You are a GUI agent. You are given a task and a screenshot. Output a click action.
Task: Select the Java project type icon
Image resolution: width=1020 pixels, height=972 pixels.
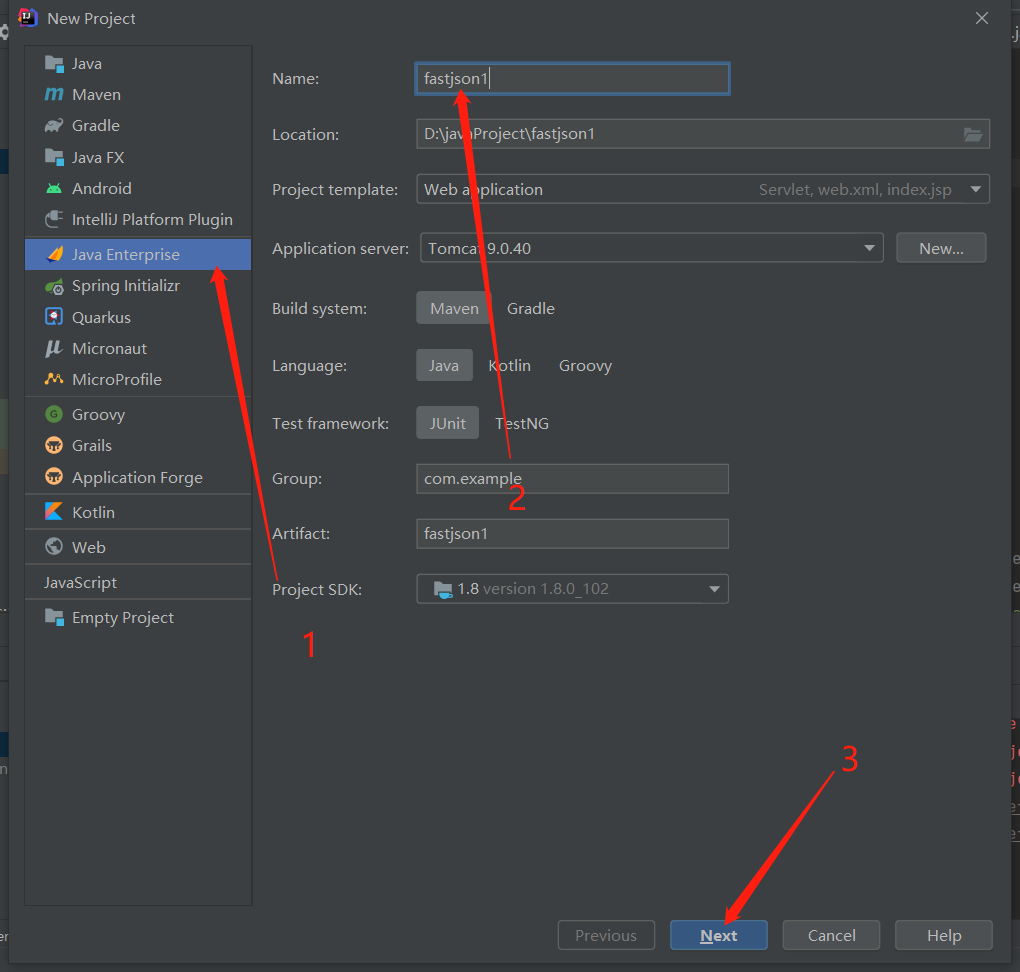54,64
